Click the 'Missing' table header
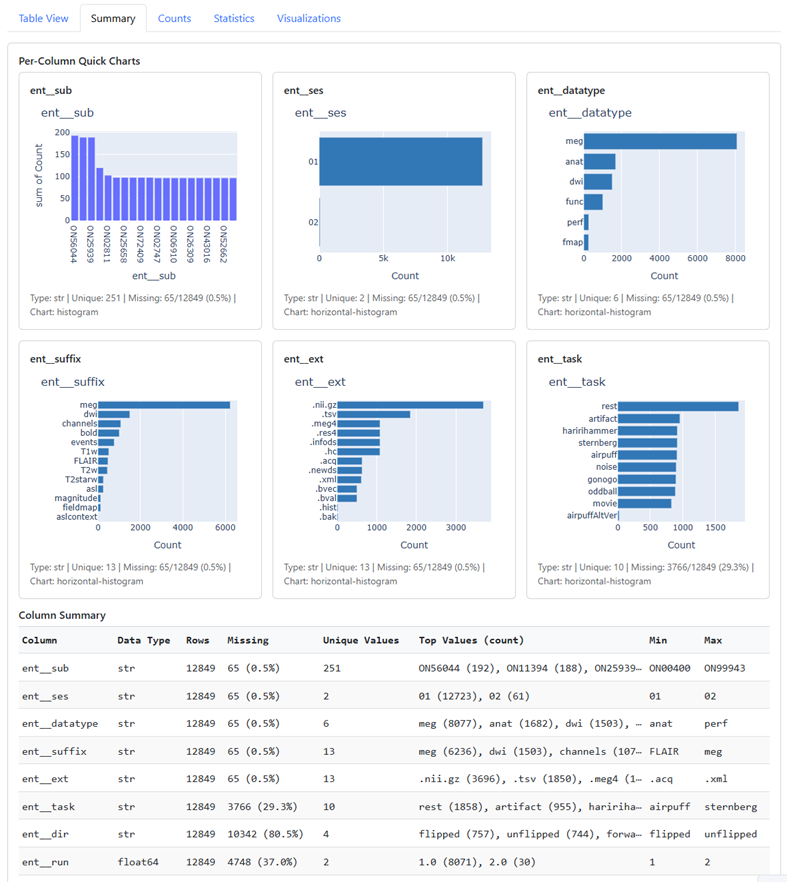787x882 pixels. [248, 640]
